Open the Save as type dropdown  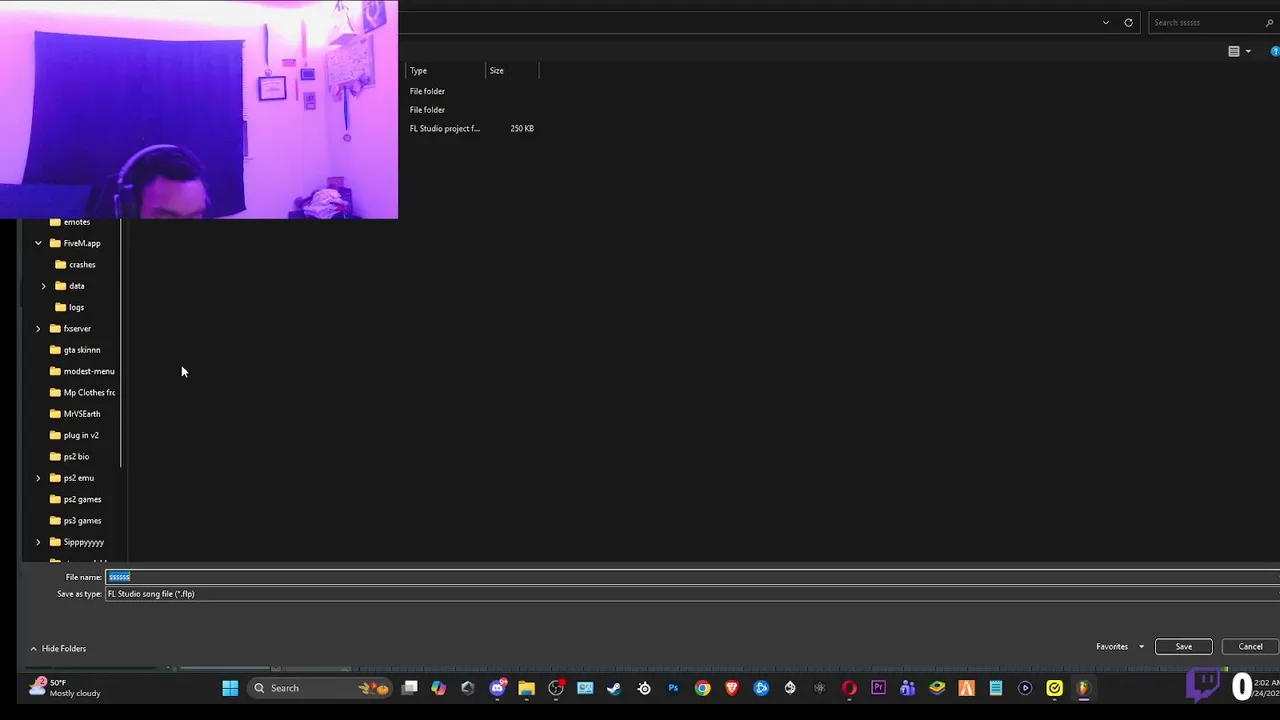(692, 594)
